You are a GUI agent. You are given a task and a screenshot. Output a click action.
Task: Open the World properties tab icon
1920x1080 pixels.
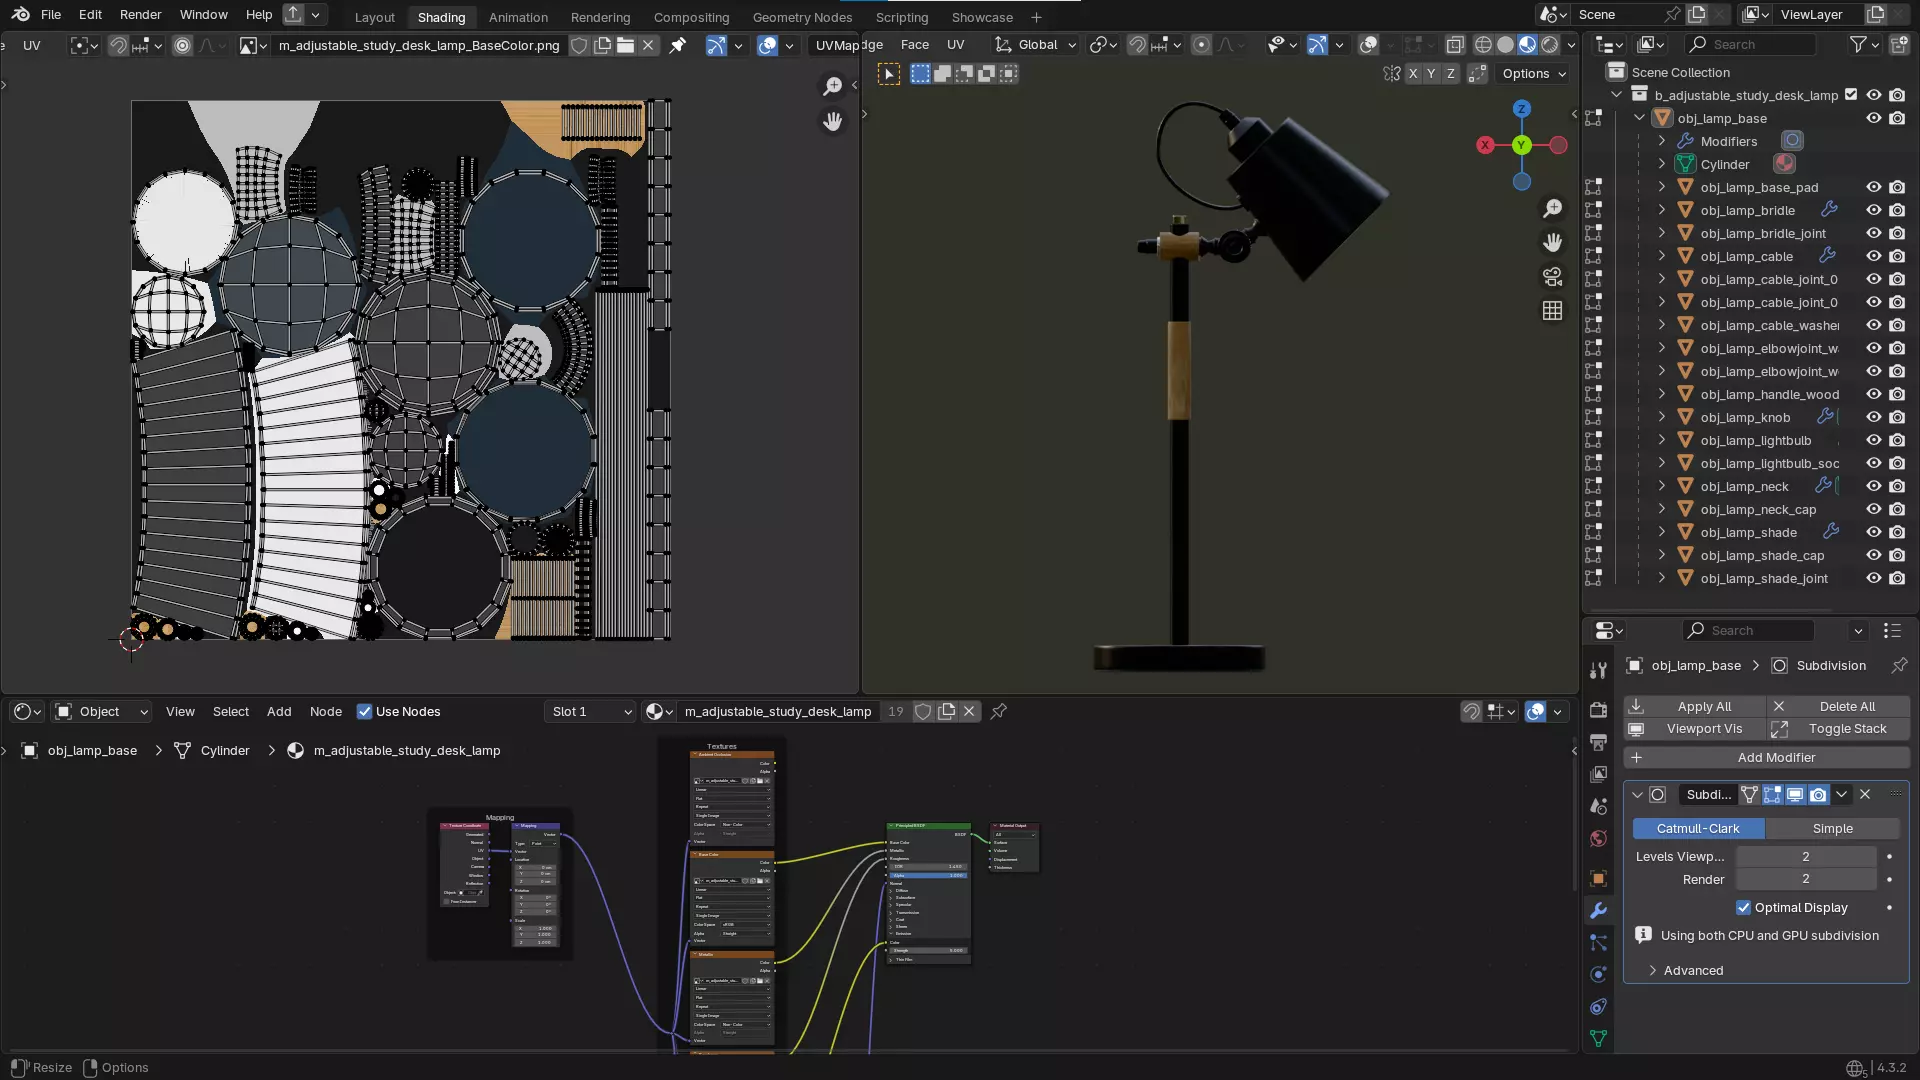(x=1598, y=839)
